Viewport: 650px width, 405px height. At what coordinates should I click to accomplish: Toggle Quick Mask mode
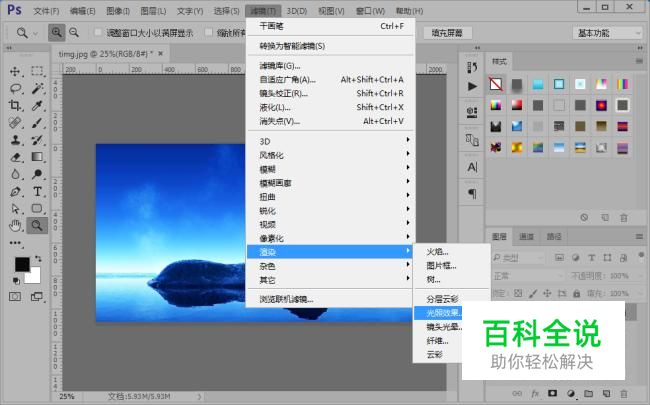(15, 297)
